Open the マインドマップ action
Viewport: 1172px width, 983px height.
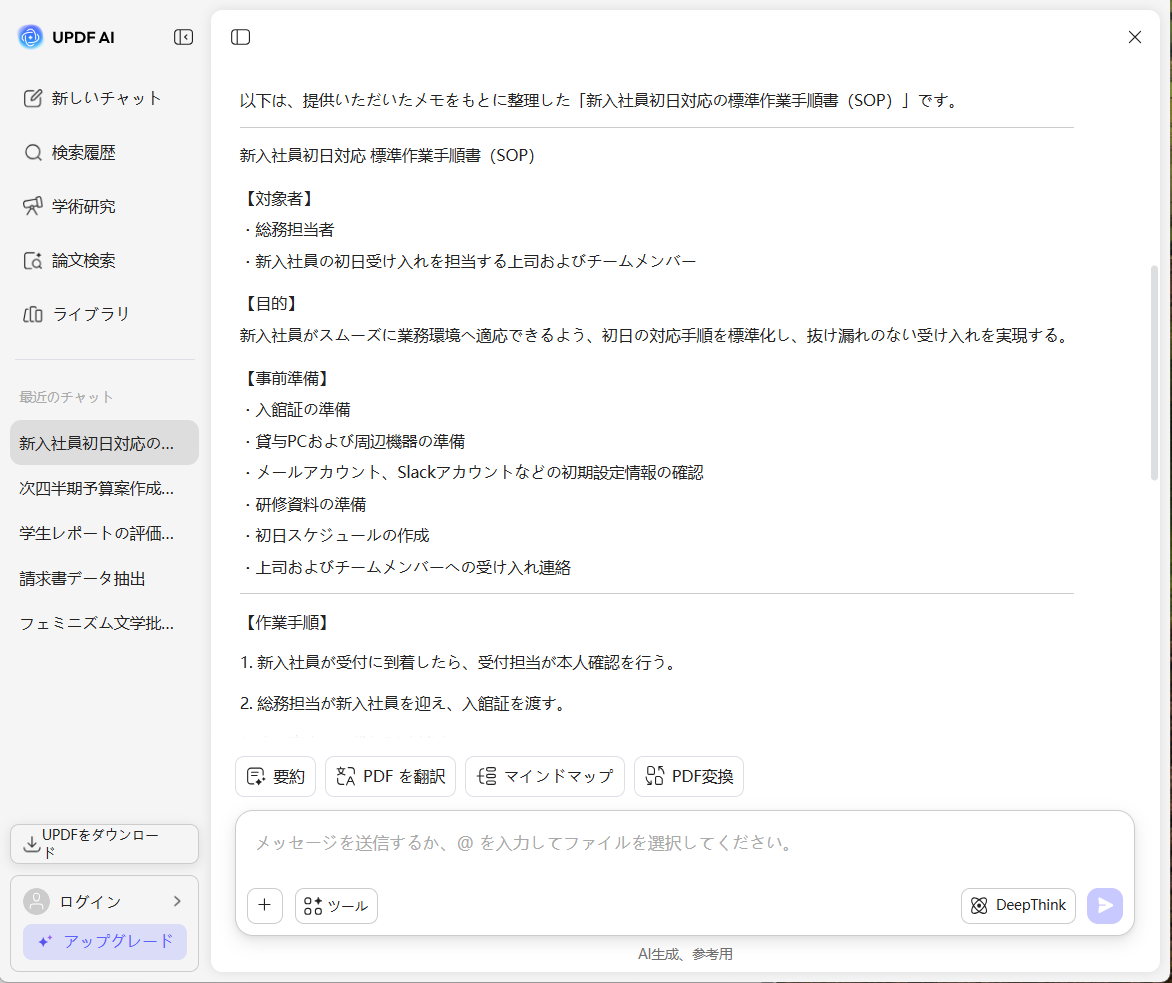coord(544,776)
